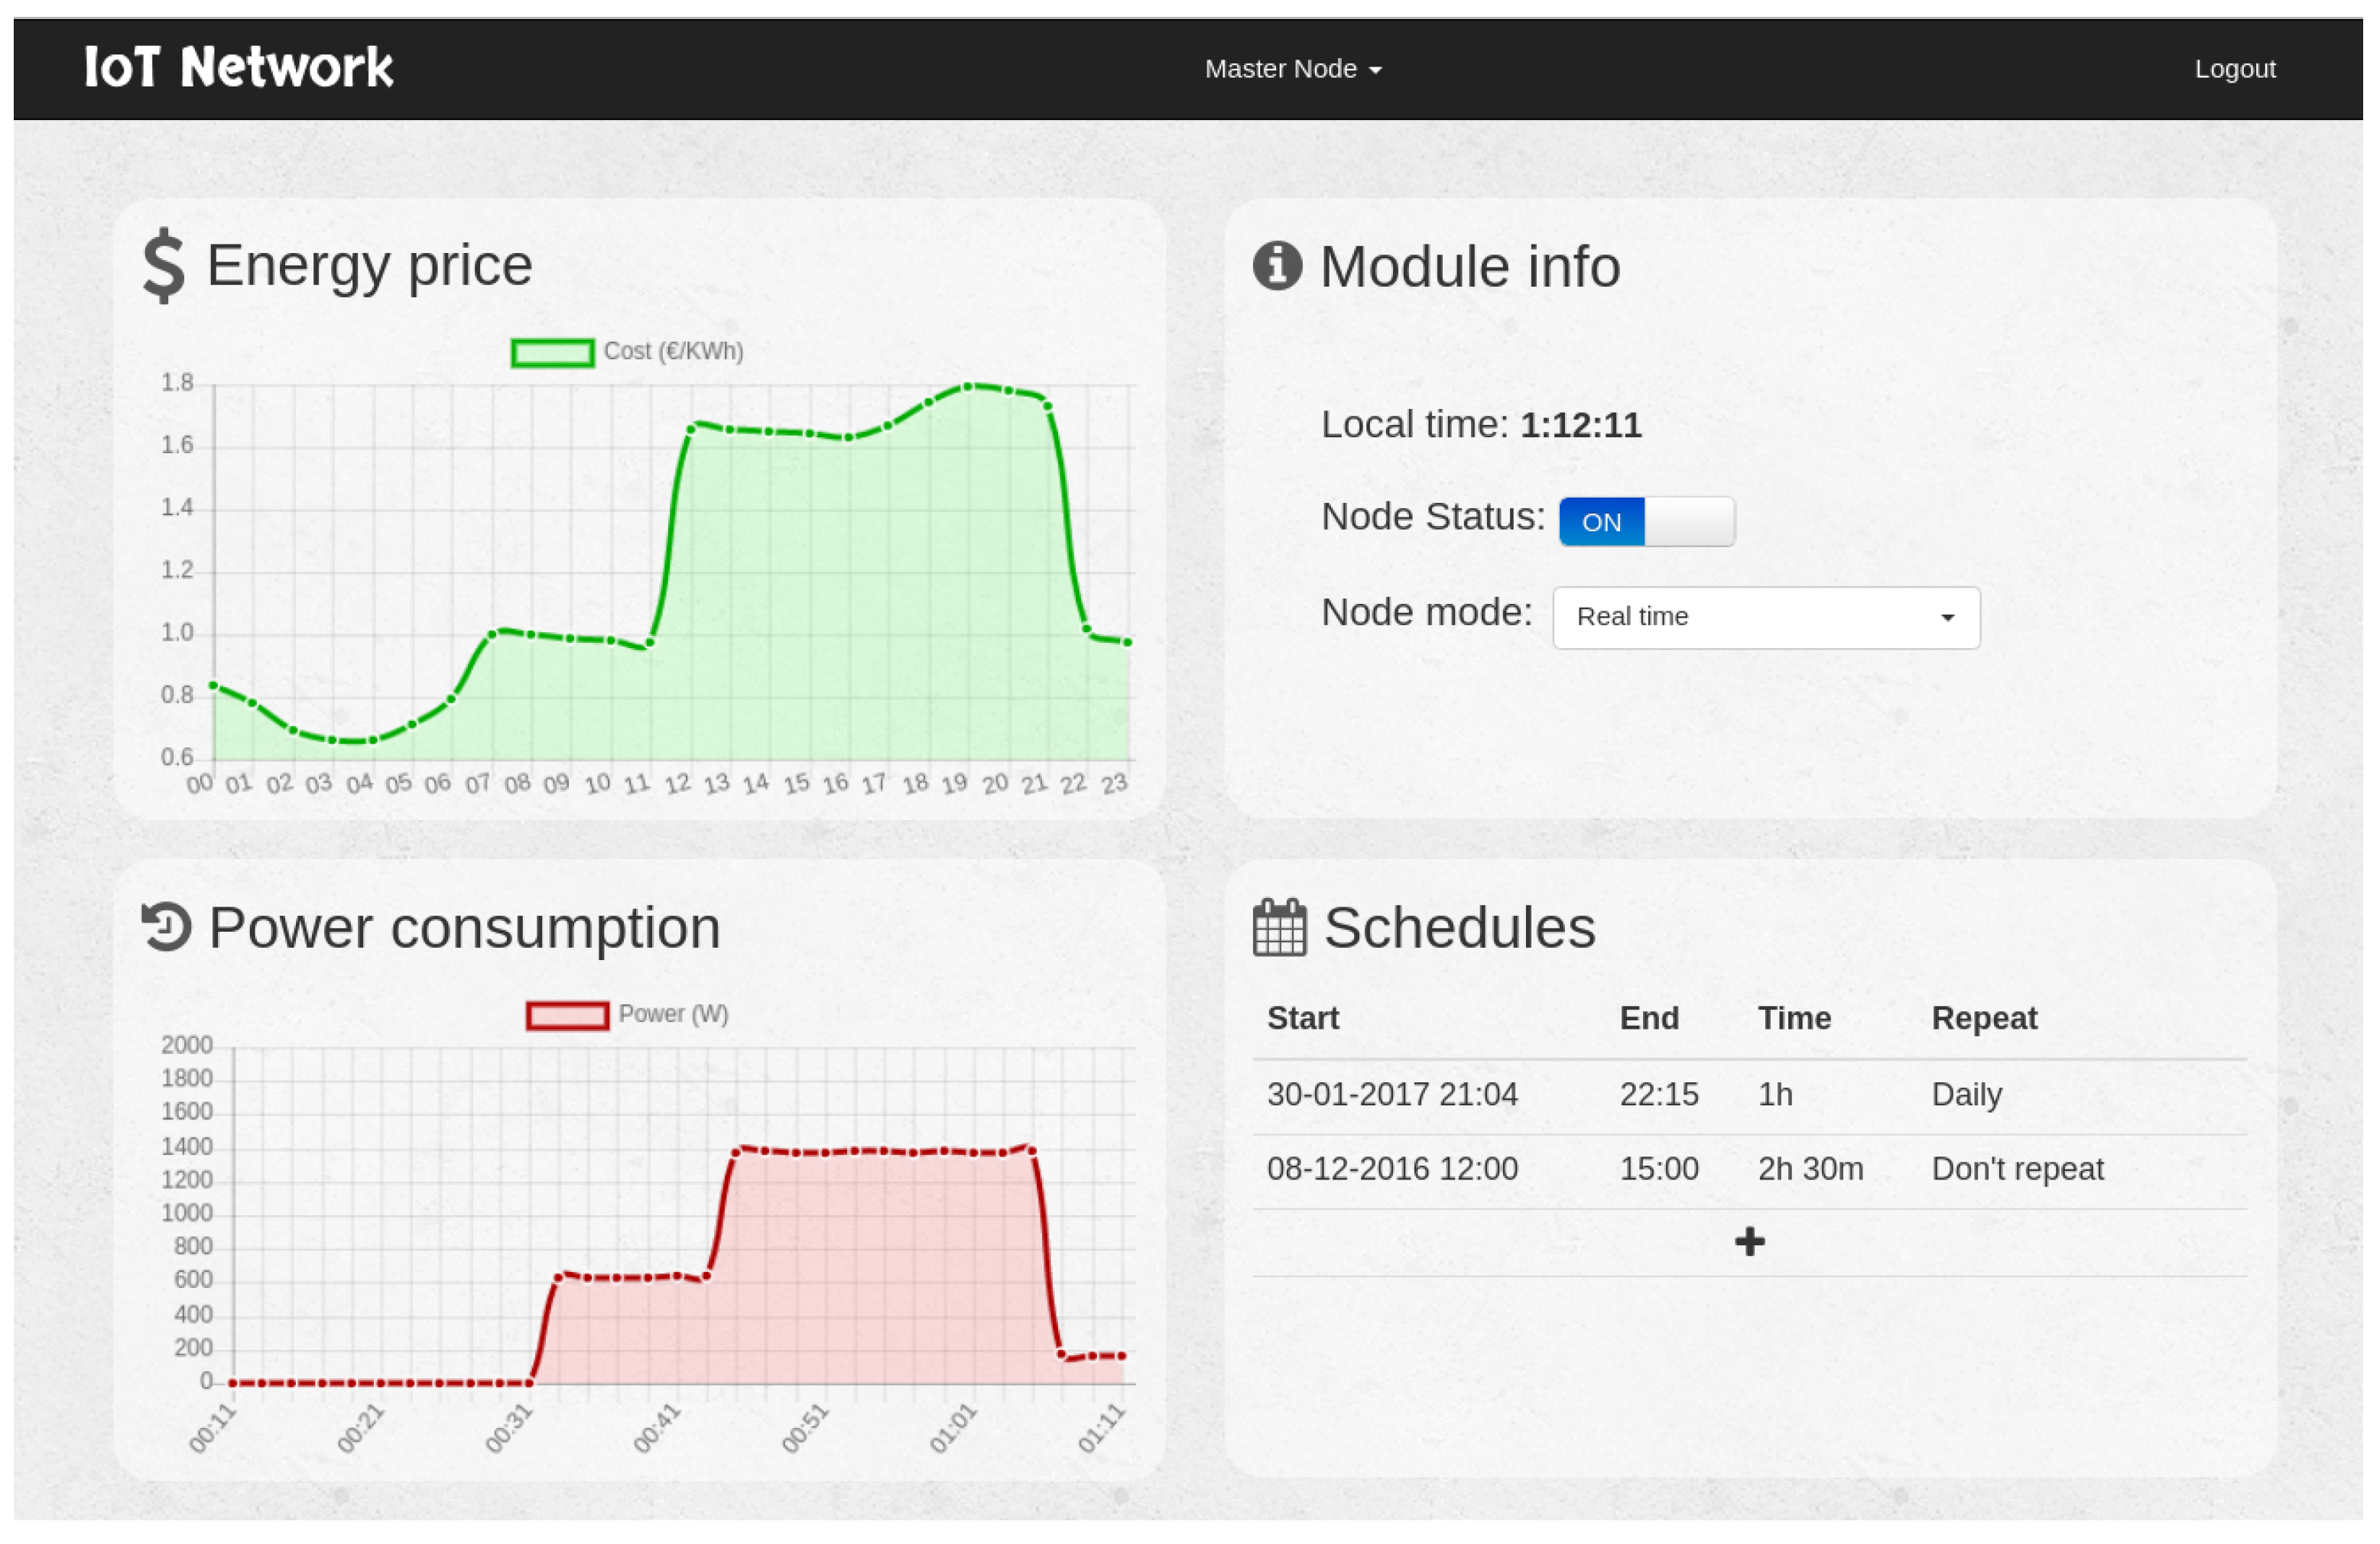Open the IoT Network home brand
The width and height of the screenshot is (2380, 1544).
pos(239,67)
